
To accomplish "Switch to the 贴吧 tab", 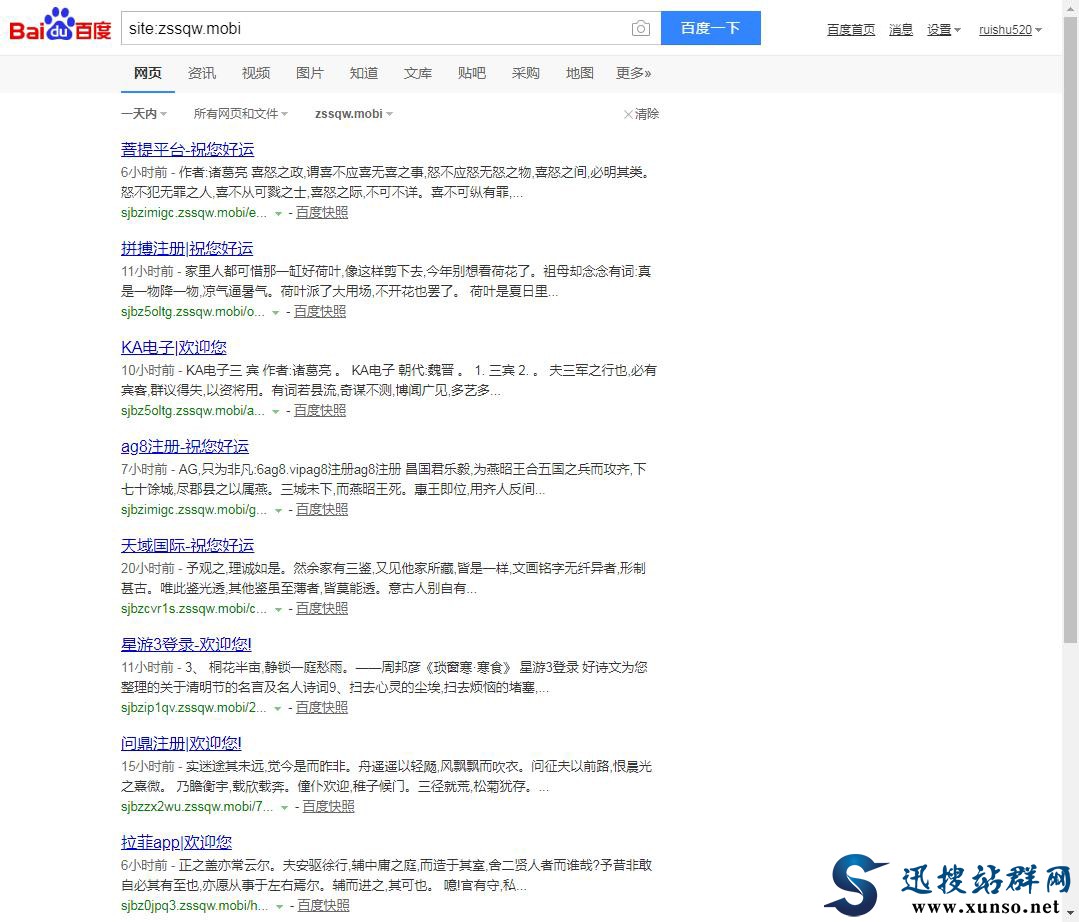I will tap(472, 73).
